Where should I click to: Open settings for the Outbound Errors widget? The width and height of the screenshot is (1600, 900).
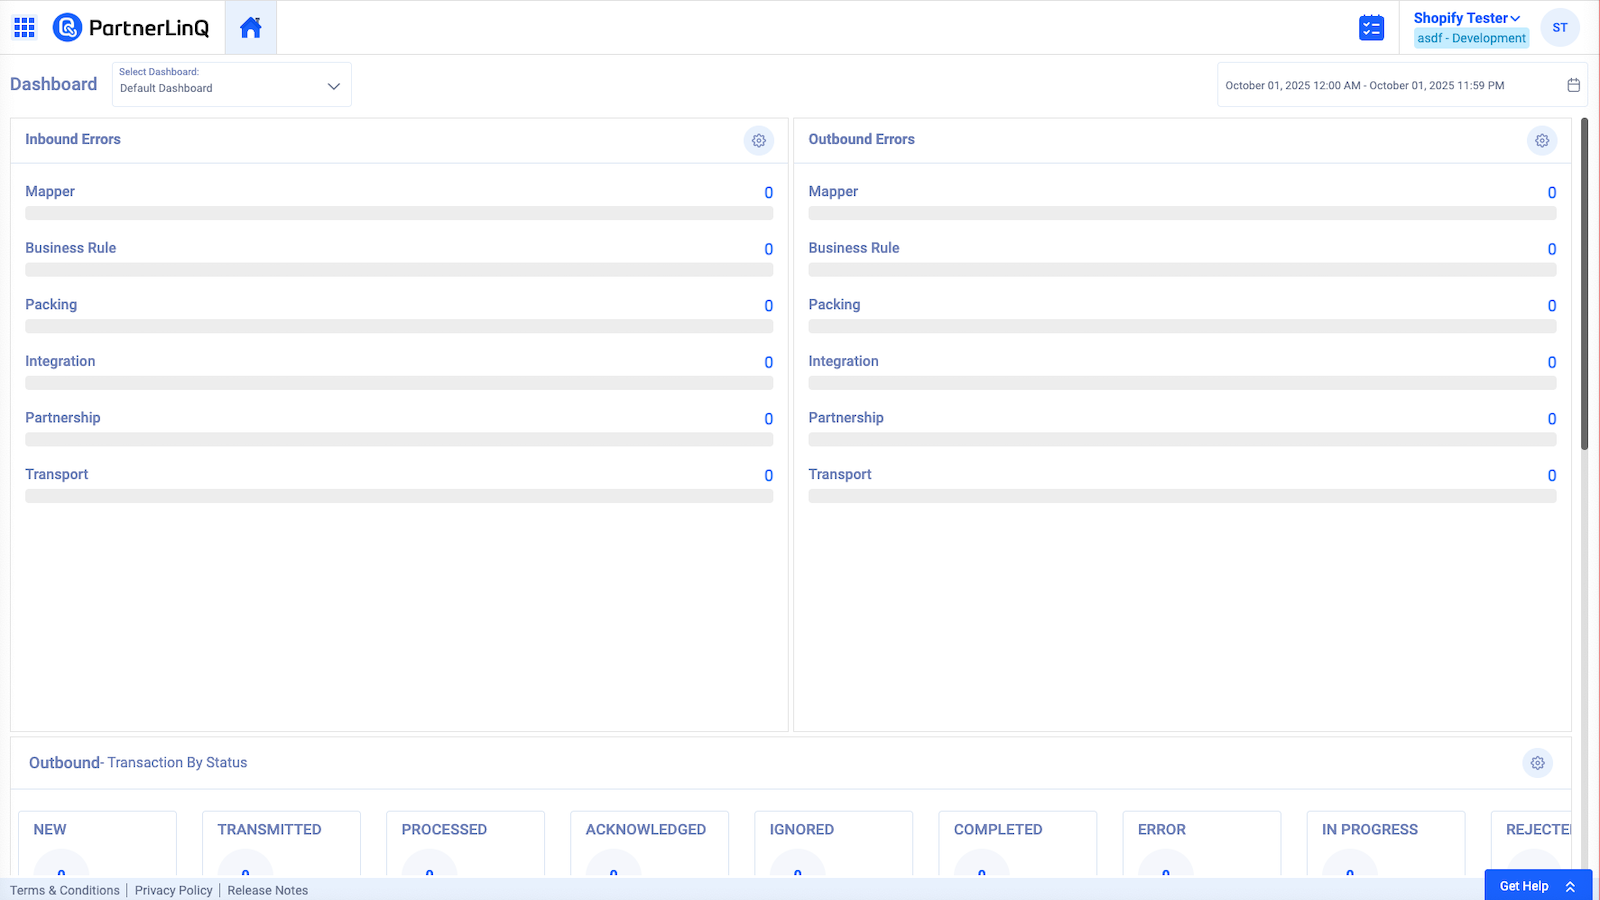[1541, 140]
